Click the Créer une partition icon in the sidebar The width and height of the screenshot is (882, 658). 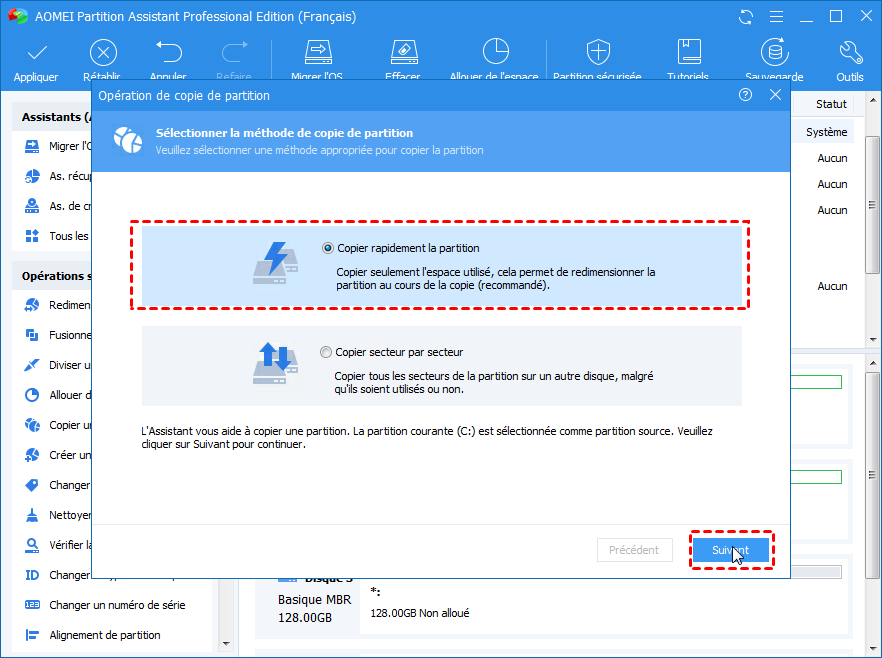coord(32,455)
